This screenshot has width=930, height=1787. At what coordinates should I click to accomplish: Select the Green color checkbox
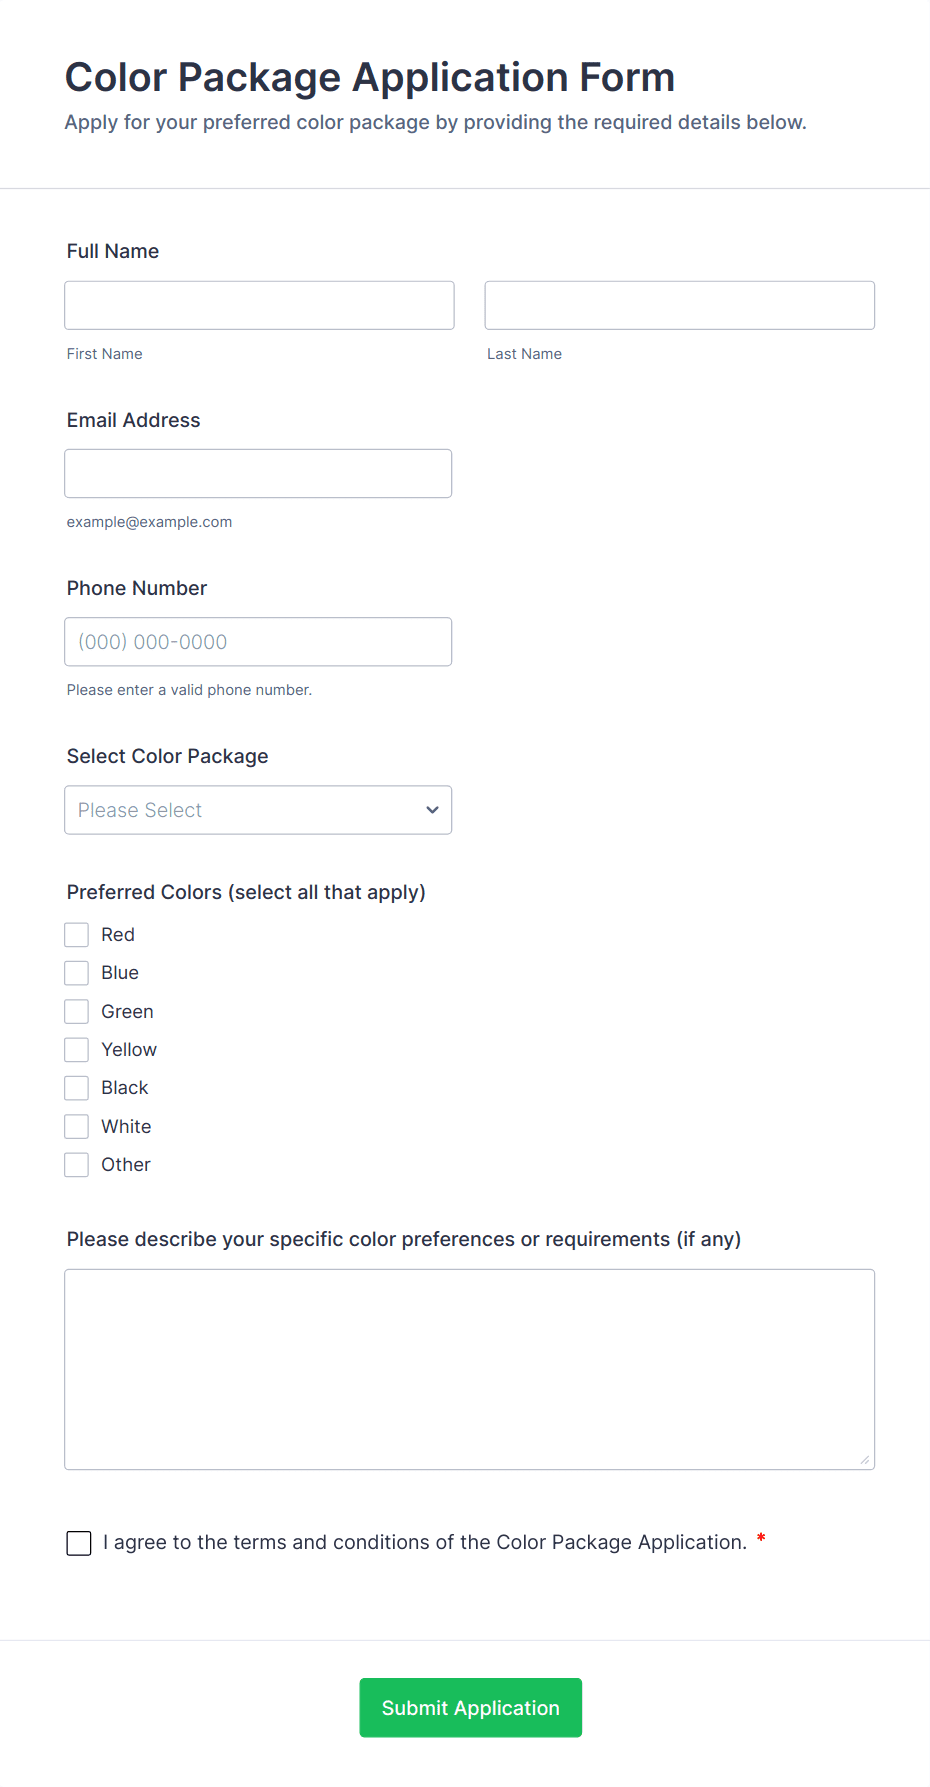pos(77,1012)
